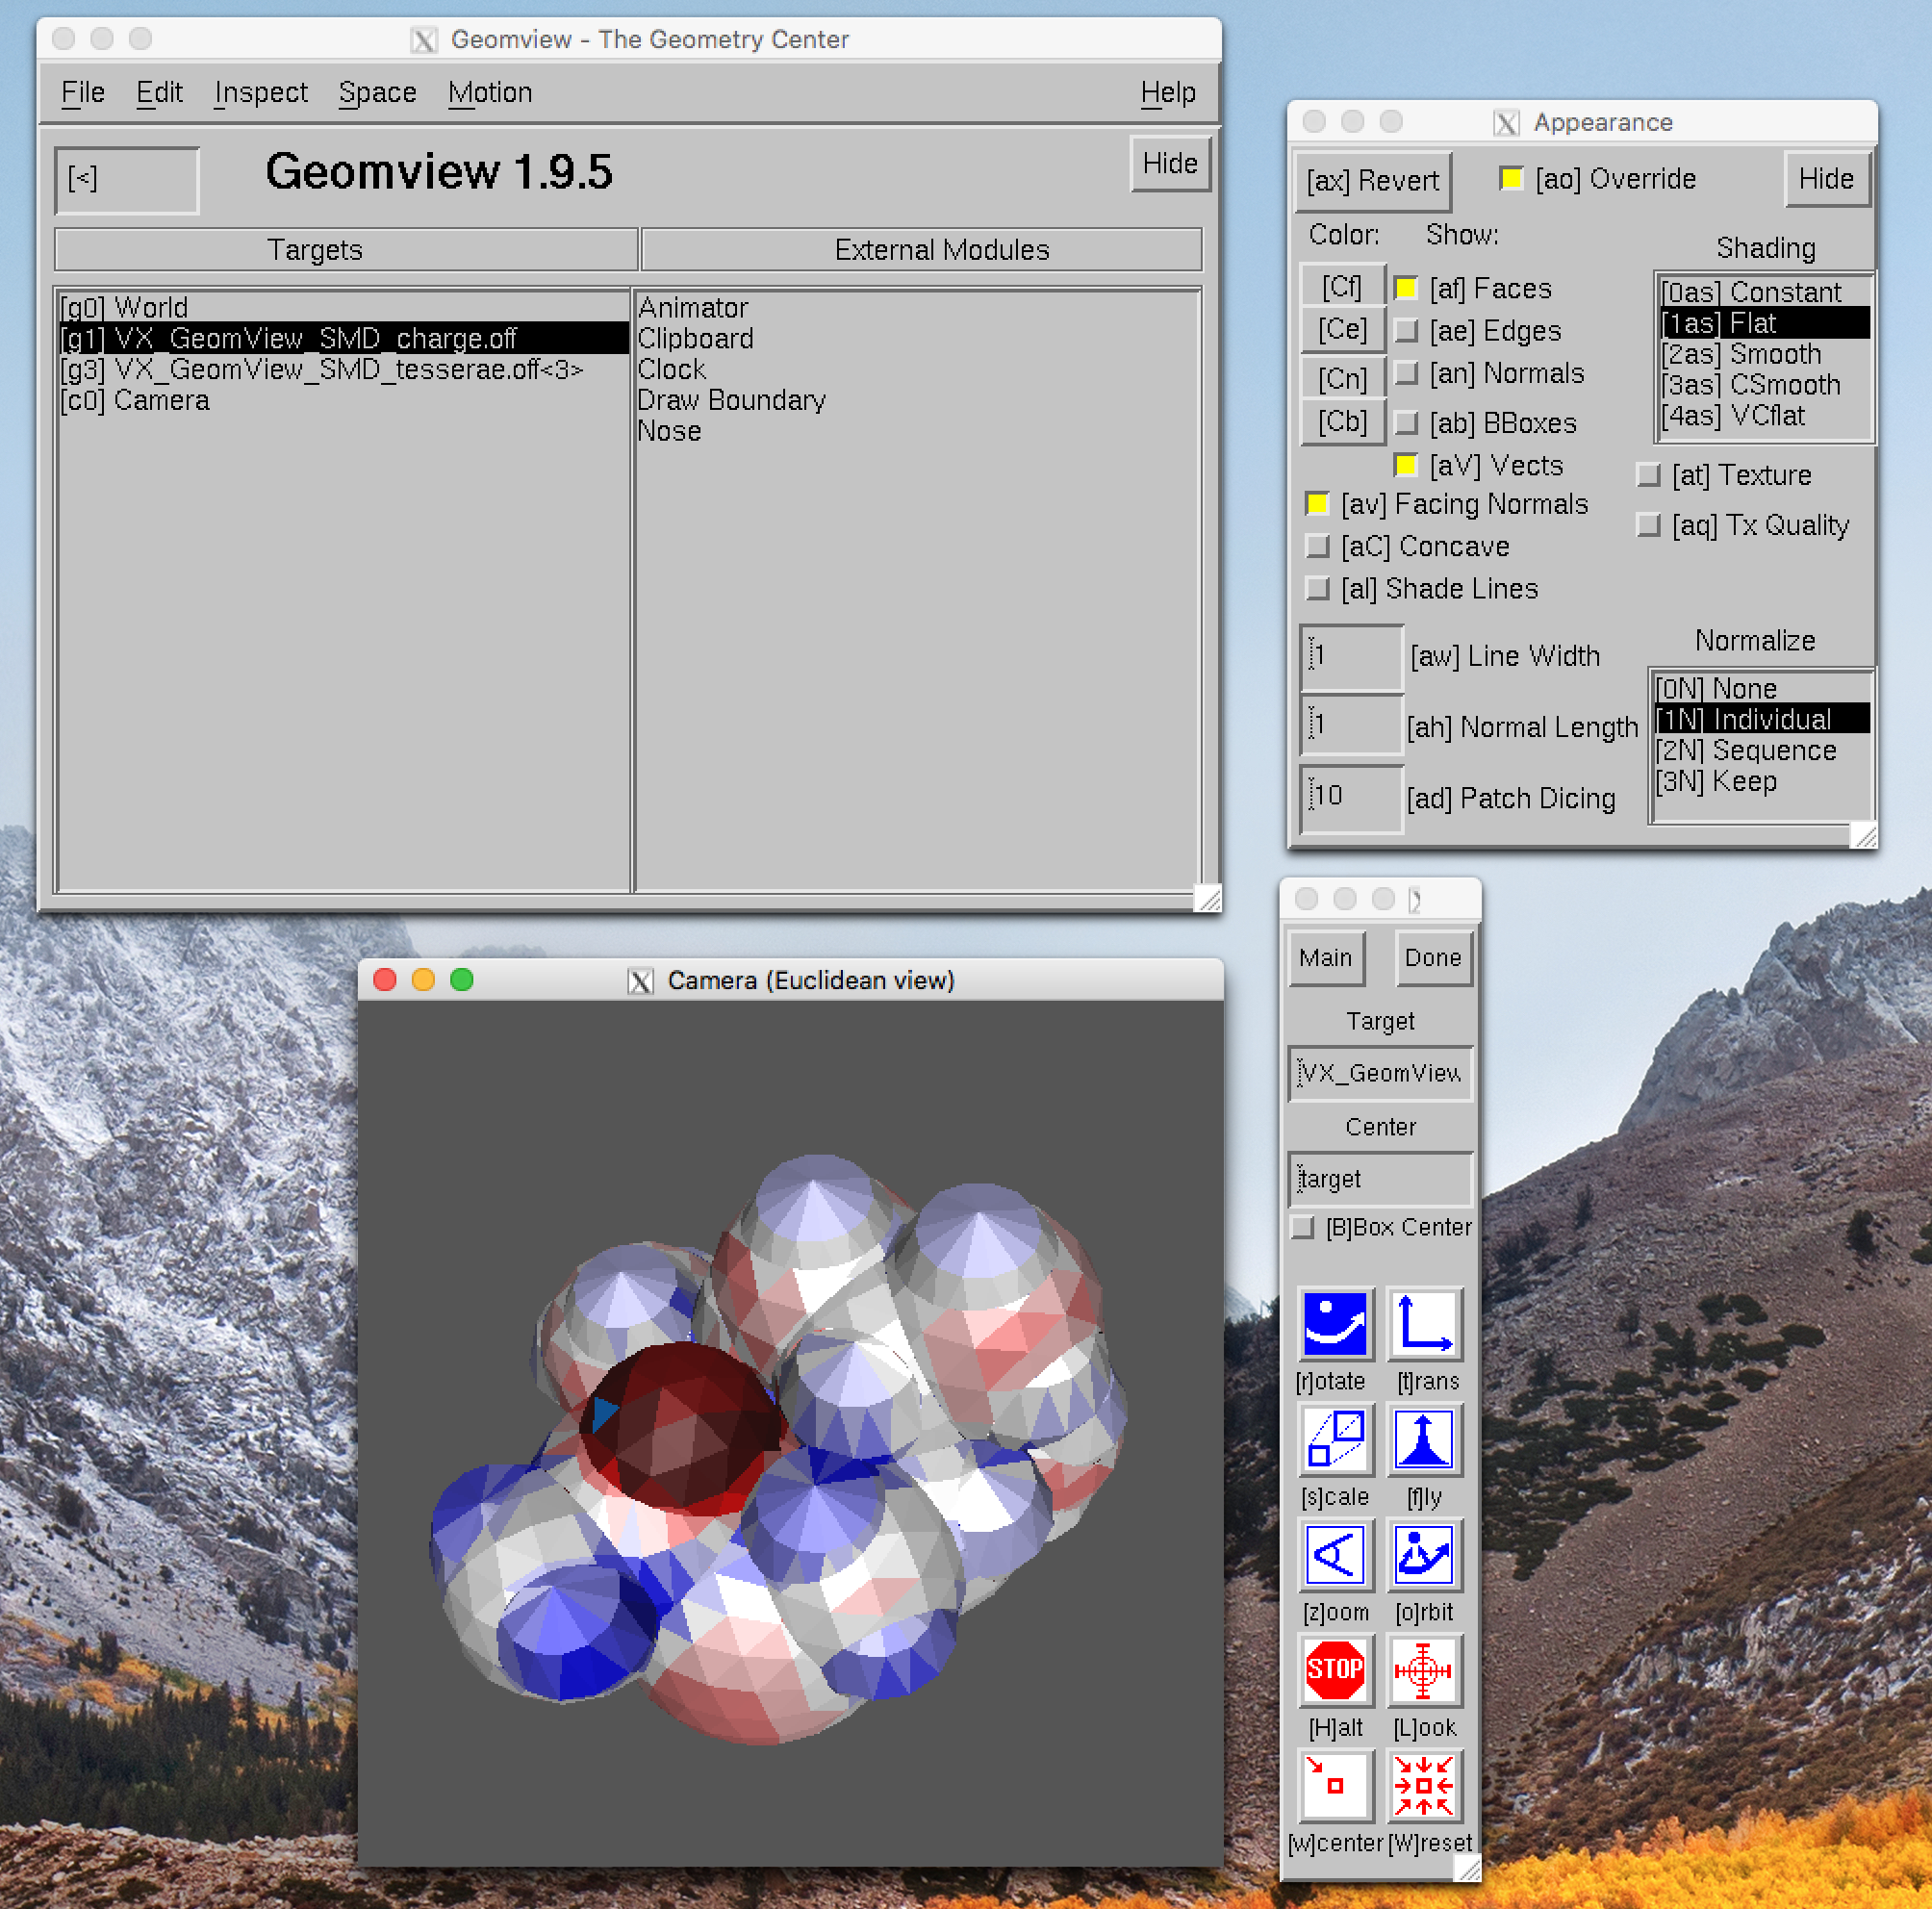The image size is (1932, 1909).
Task: Open the Cf face color button
Action: pos(1341,288)
